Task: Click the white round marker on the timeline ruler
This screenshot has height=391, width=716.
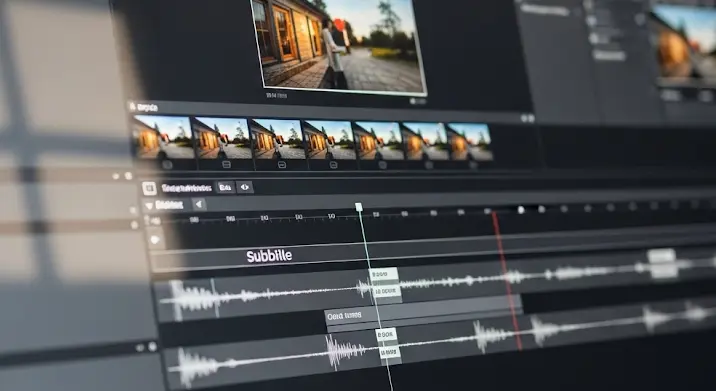Action: pyautogui.click(x=521, y=210)
